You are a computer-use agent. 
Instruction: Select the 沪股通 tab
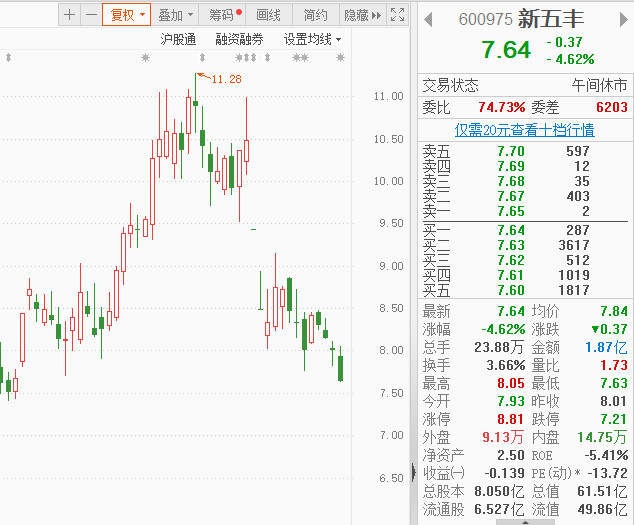pos(178,39)
